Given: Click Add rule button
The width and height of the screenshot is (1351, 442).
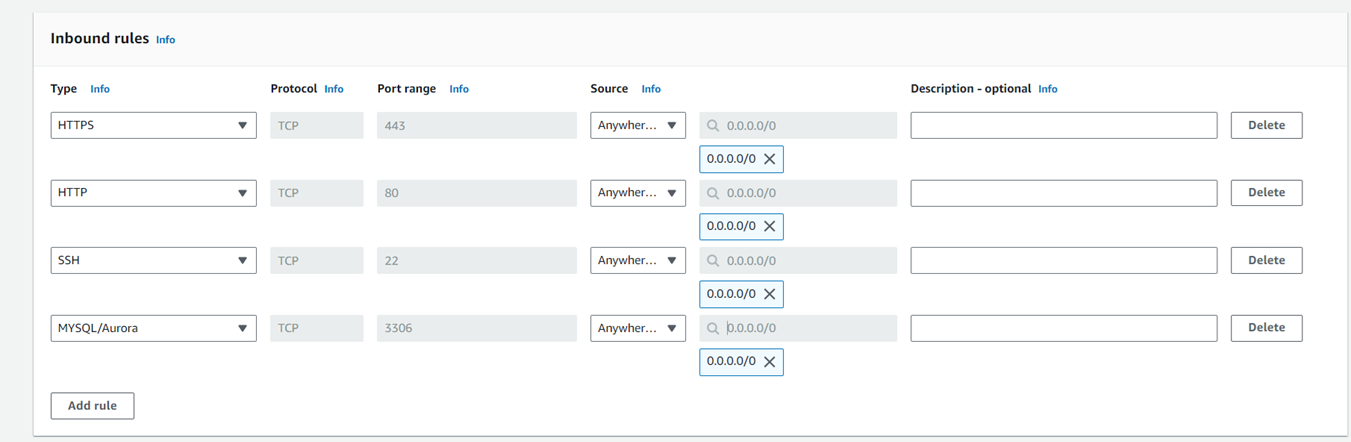Looking at the screenshot, I should (92, 406).
